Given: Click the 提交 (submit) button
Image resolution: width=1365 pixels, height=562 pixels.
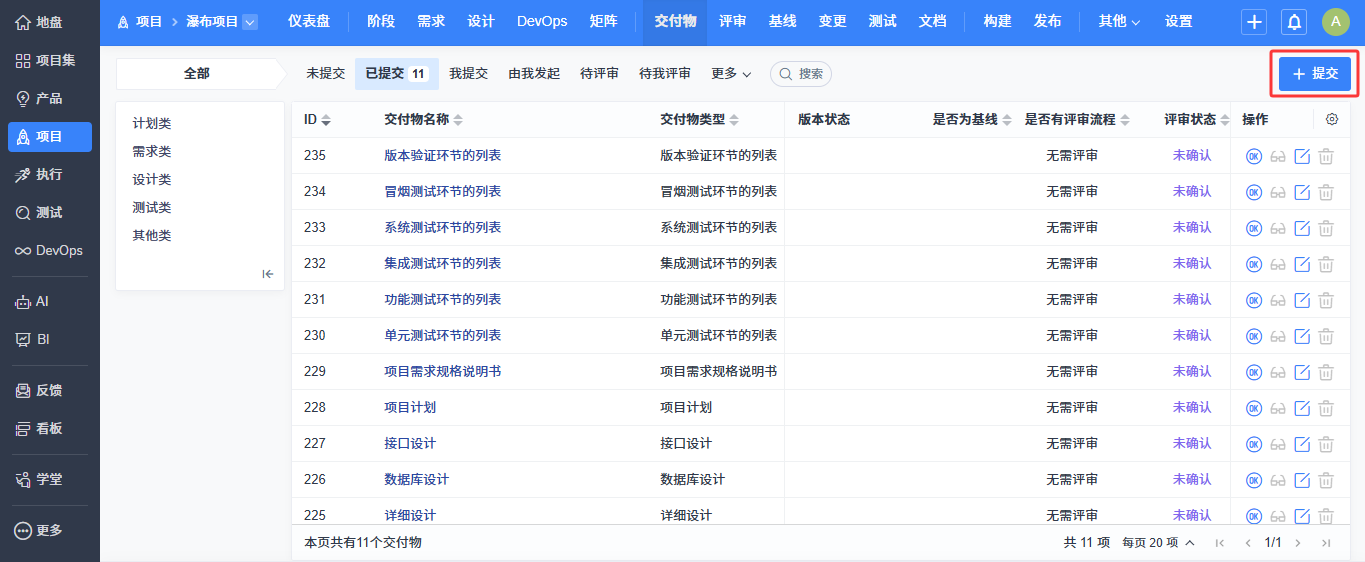Looking at the screenshot, I should tap(1314, 74).
